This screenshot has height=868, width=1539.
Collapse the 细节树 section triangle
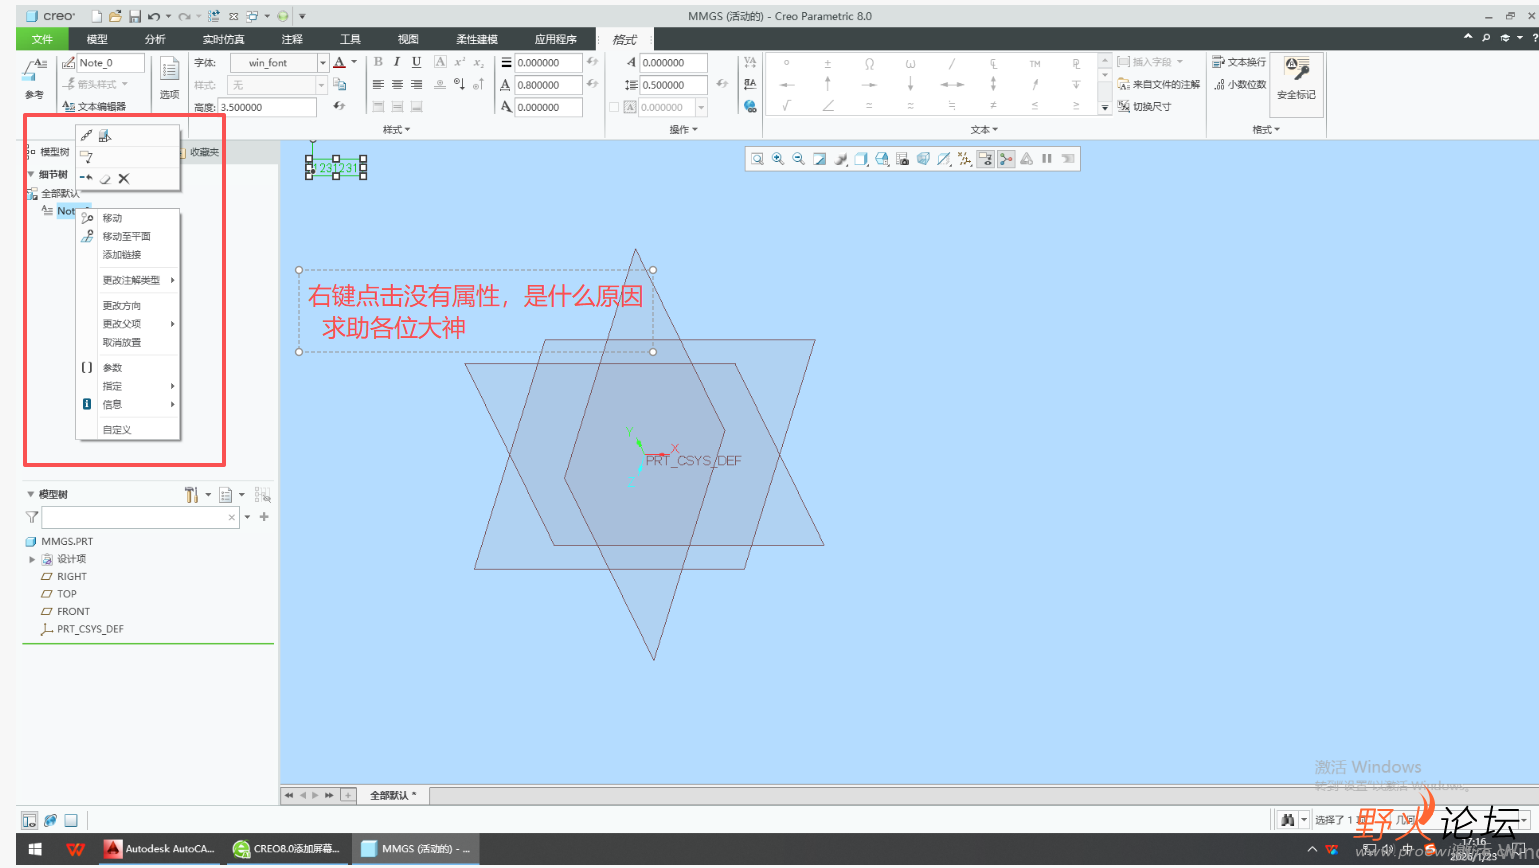click(x=31, y=174)
